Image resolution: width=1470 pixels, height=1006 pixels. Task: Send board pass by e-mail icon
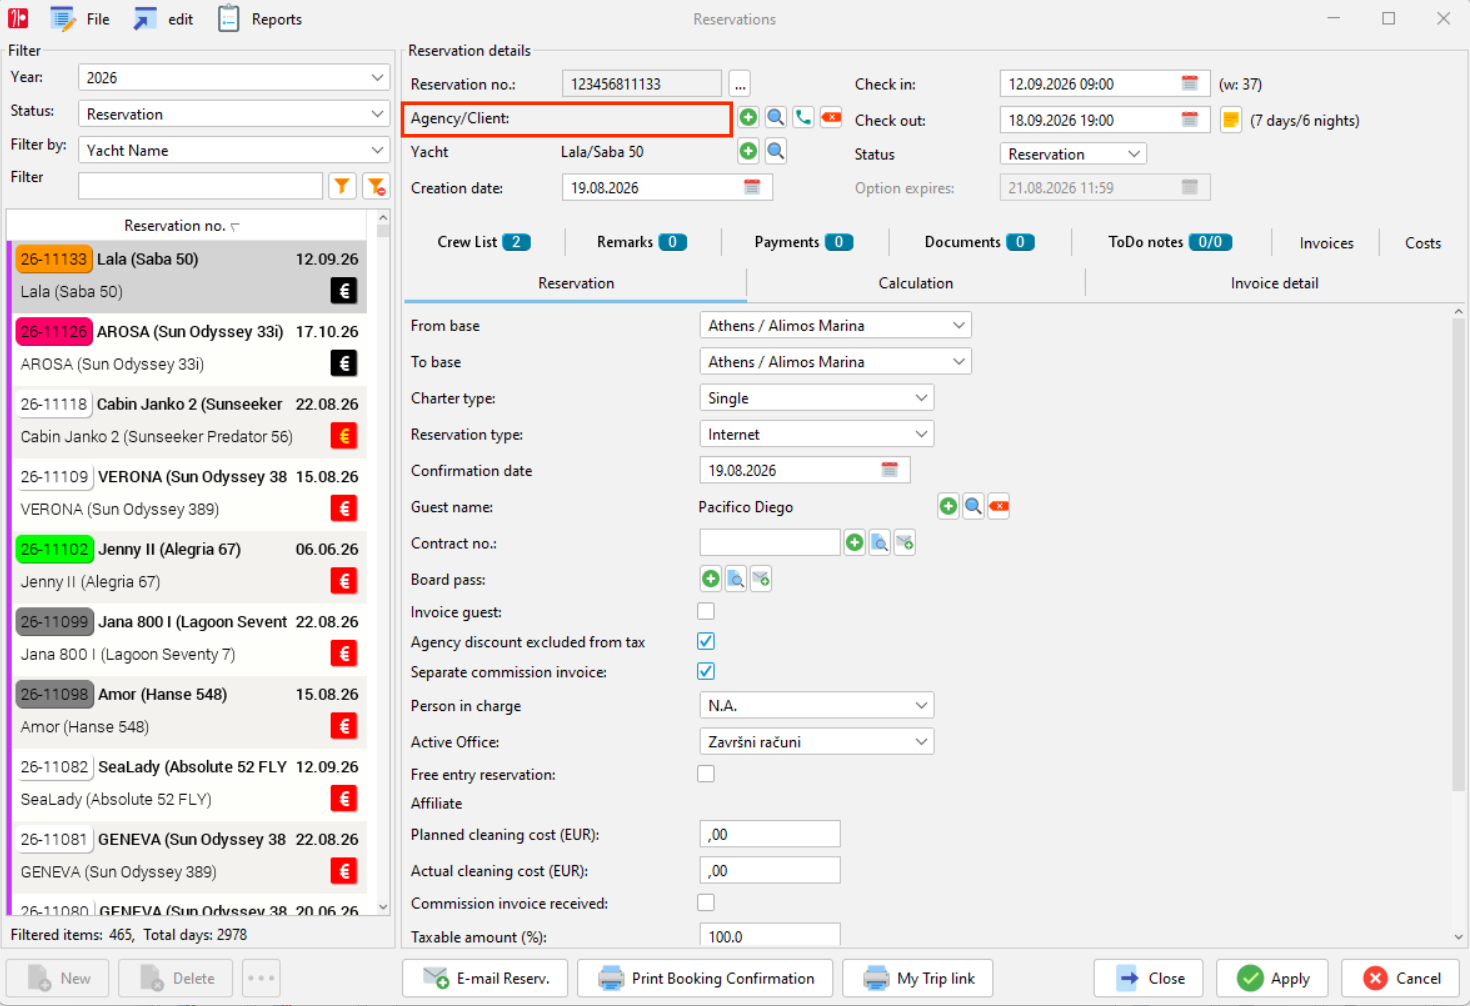[761, 579]
